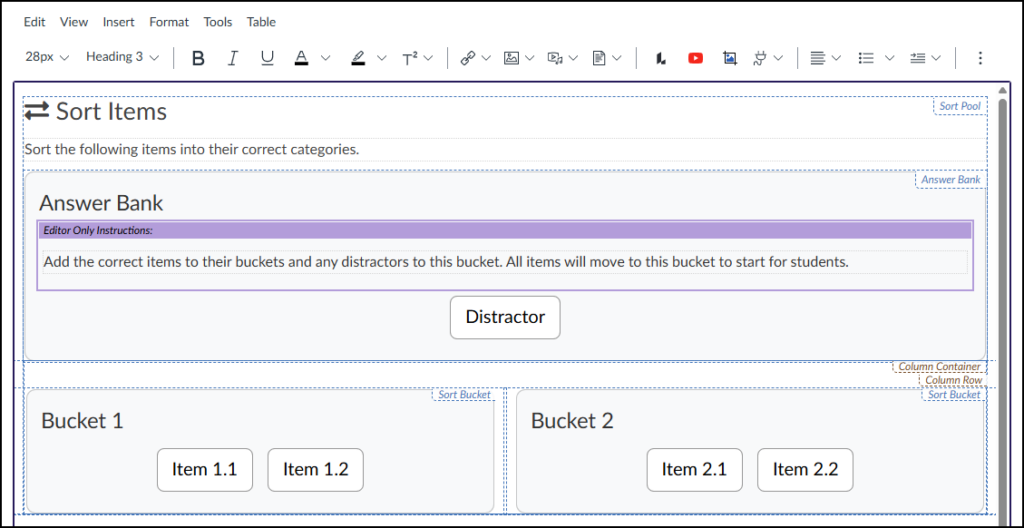Viewport: 1024px width, 528px height.
Task: Open the Heading 3 style dropdown
Action: [x=122, y=58]
